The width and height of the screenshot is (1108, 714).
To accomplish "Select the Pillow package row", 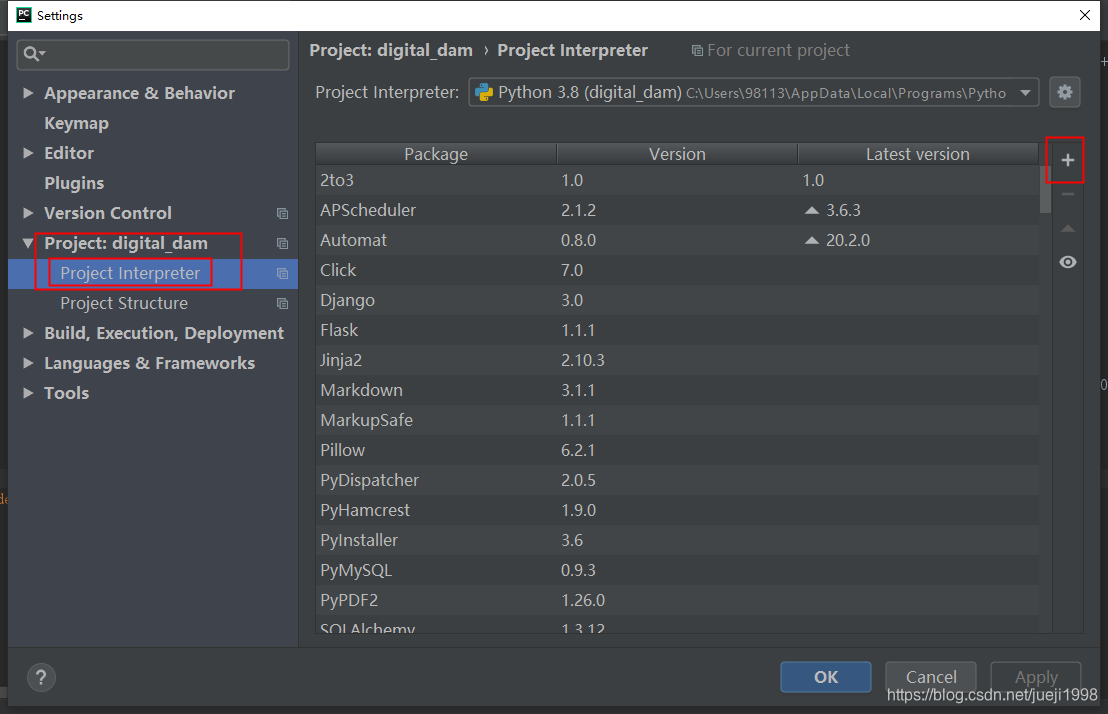I will point(677,450).
